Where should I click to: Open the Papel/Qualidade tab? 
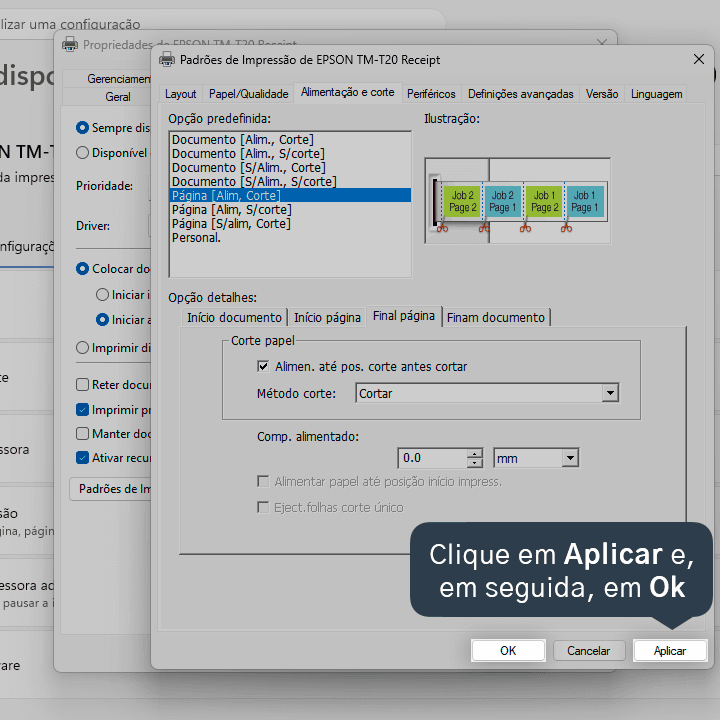248,94
